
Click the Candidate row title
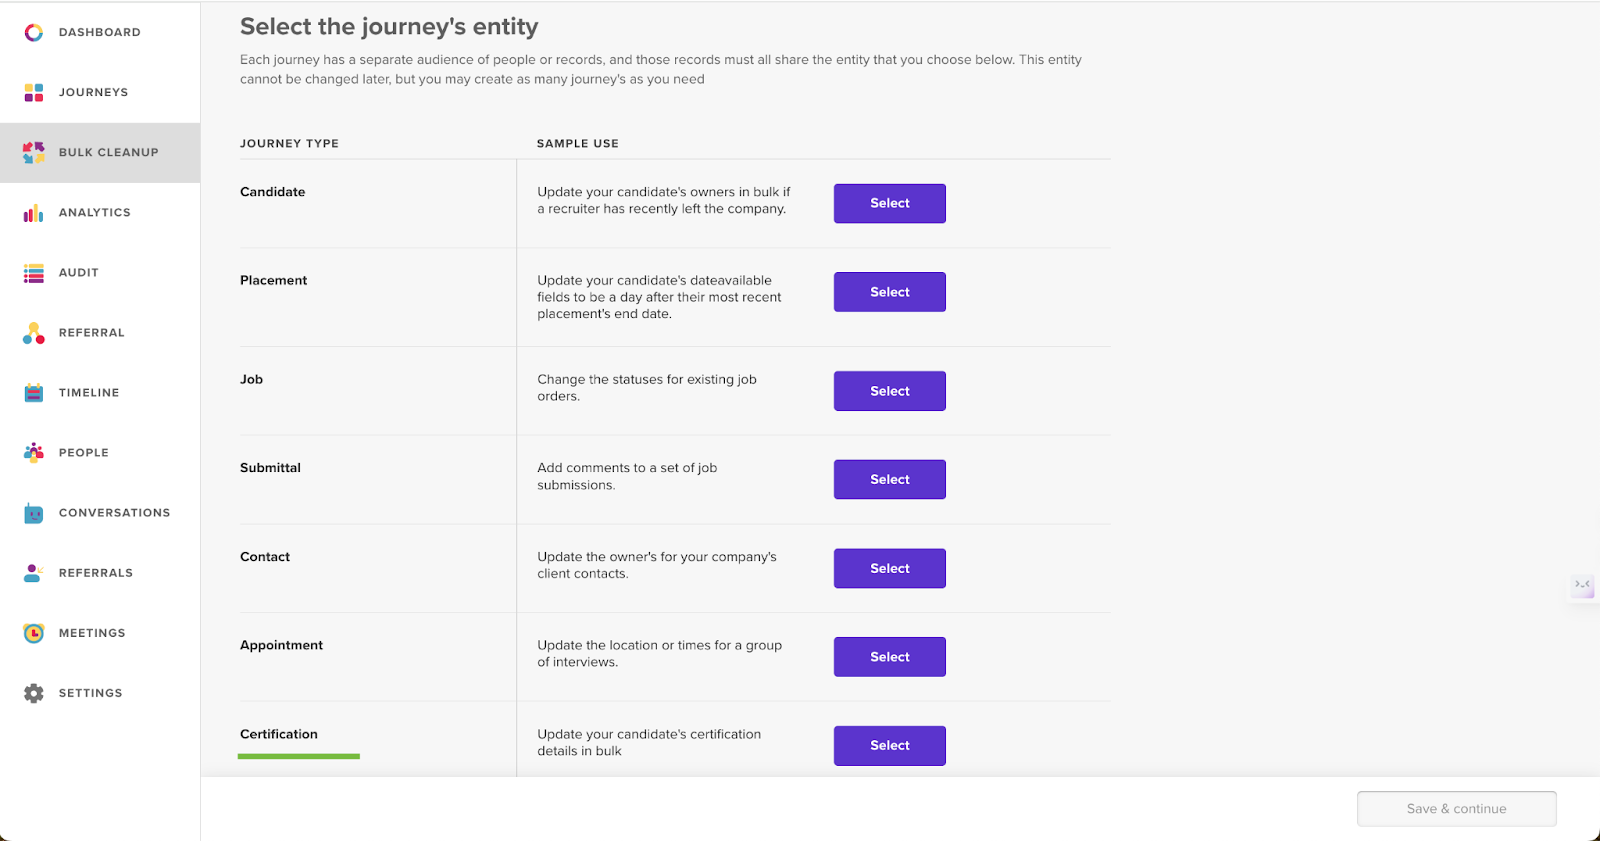point(273,192)
